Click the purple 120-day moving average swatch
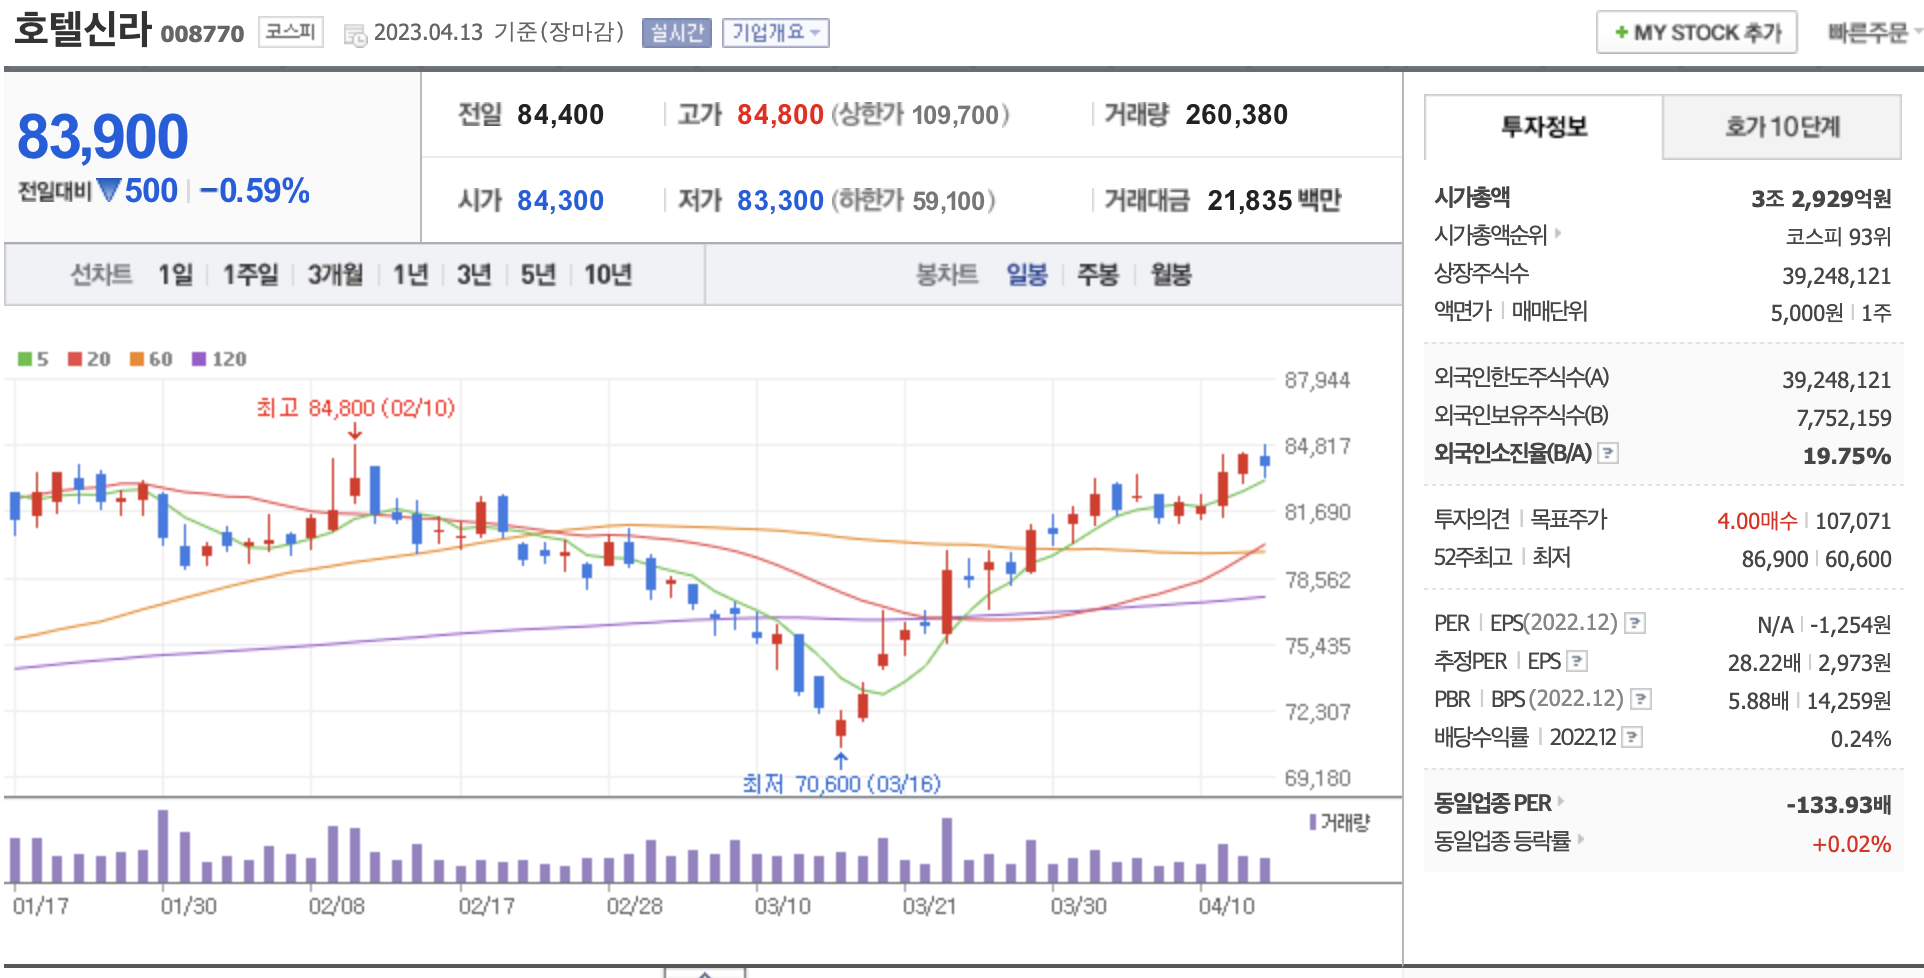Image resolution: width=1924 pixels, height=978 pixels. (199, 359)
